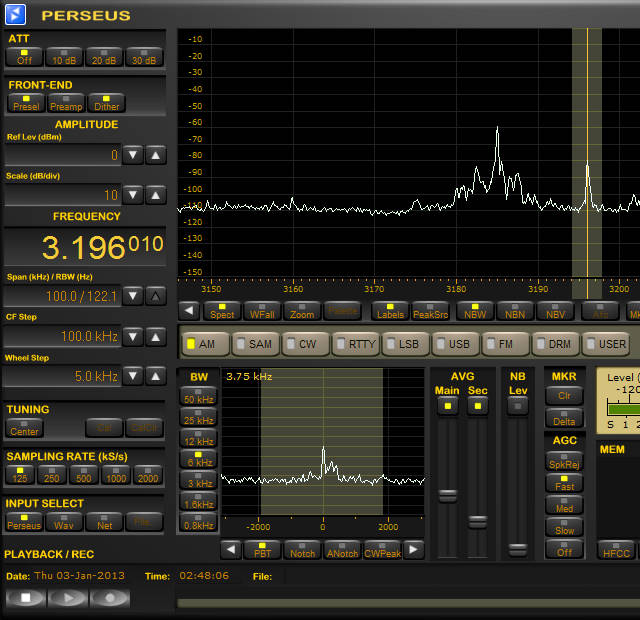
Task: Click the Perseus logo icon
Action: point(15,14)
